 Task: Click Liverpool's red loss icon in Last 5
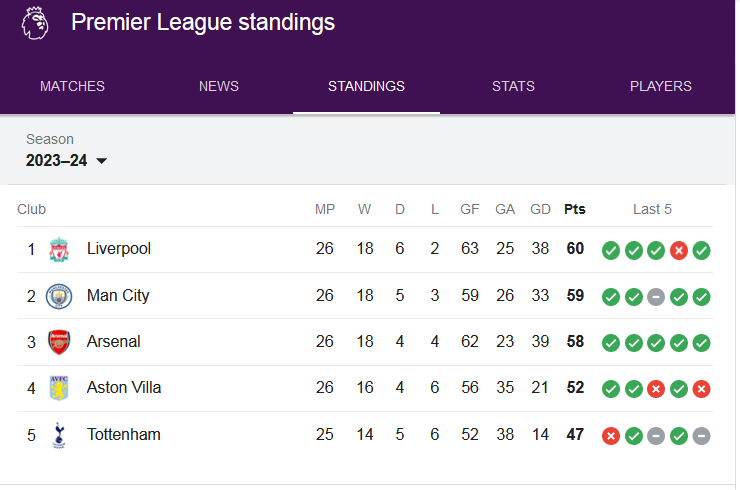[679, 250]
